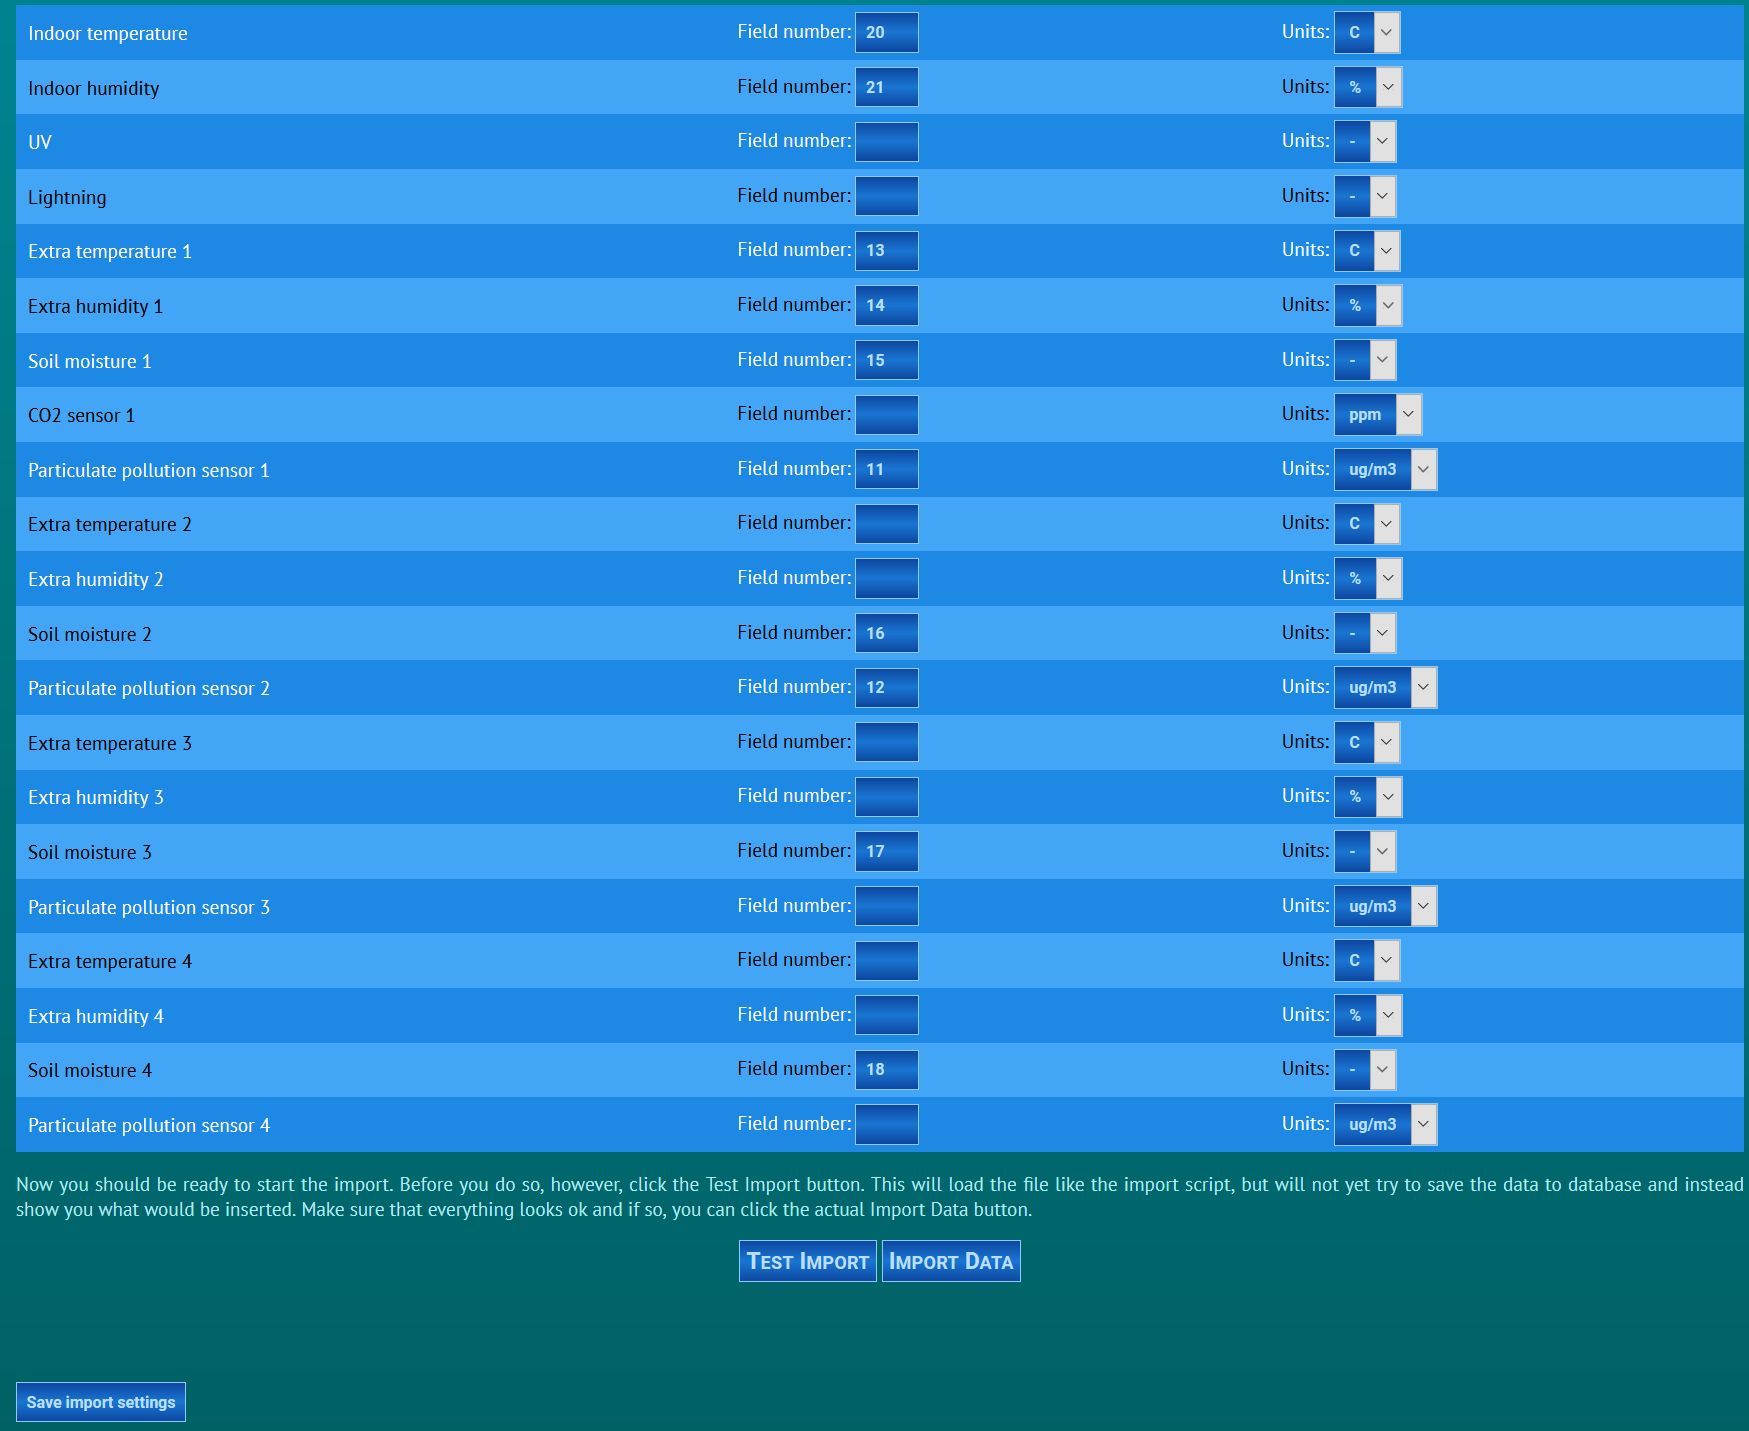The height and width of the screenshot is (1431, 1749).
Task: Click Particulate pollution sensor 1 field number input
Action: [887, 469]
